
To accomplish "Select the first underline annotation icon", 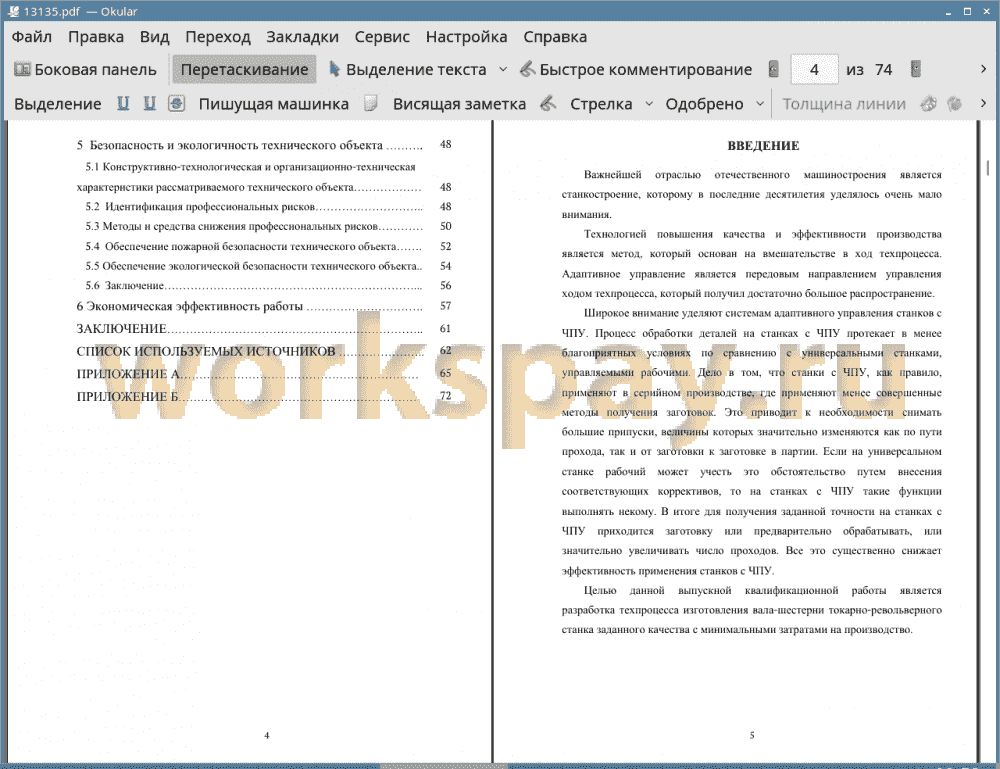I will 123,103.
